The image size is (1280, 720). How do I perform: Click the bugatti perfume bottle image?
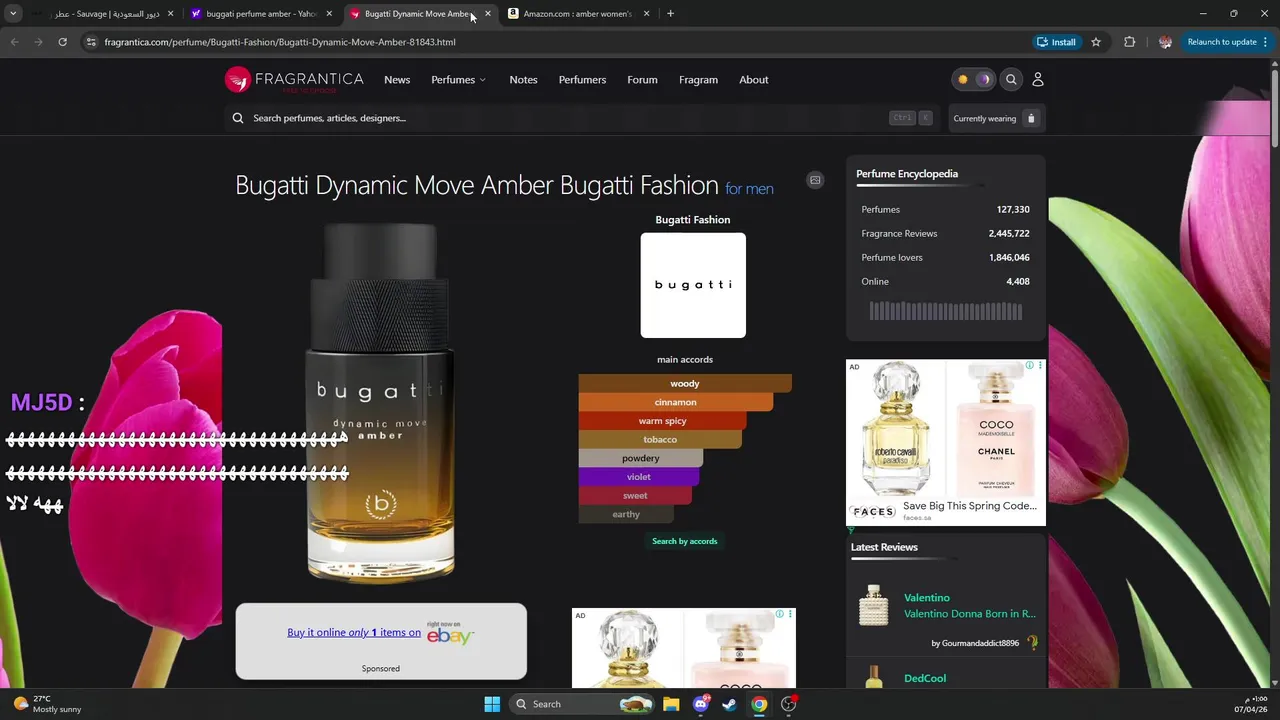[380, 402]
